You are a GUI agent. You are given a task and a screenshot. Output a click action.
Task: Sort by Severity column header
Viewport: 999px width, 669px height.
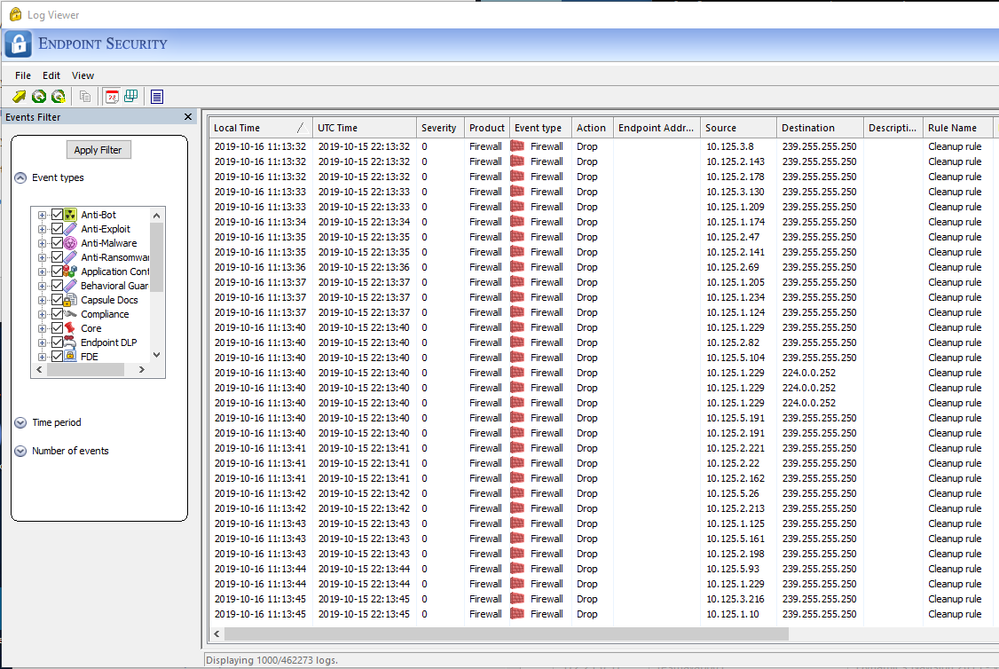440,127
